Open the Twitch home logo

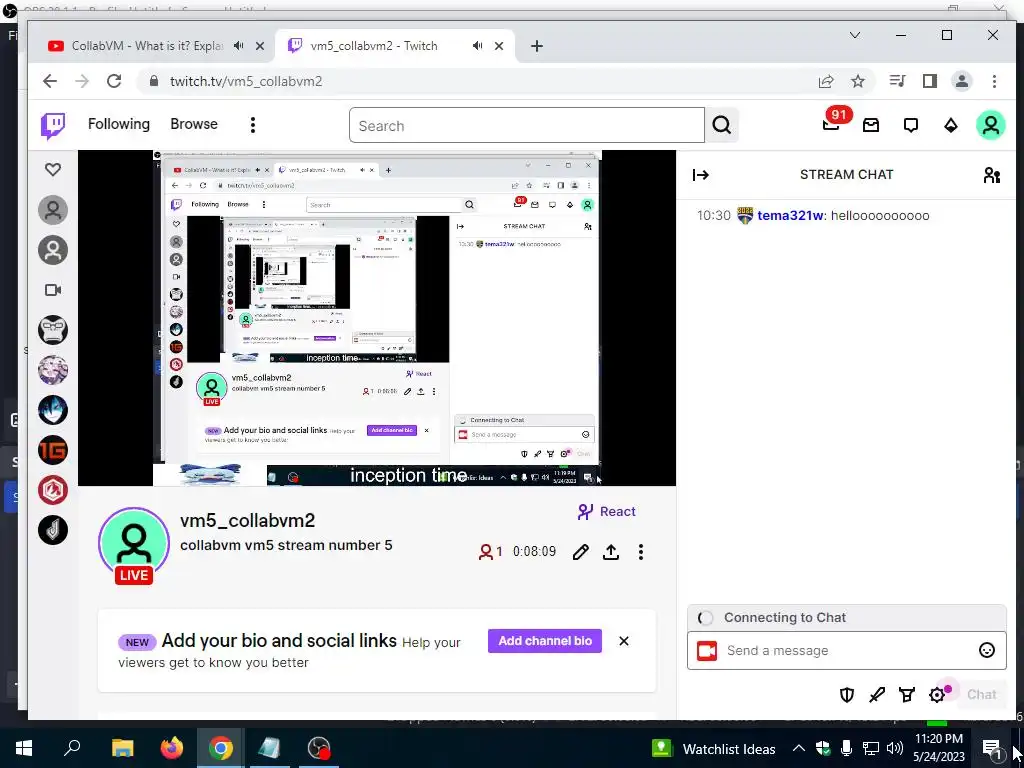click(53, 125)
